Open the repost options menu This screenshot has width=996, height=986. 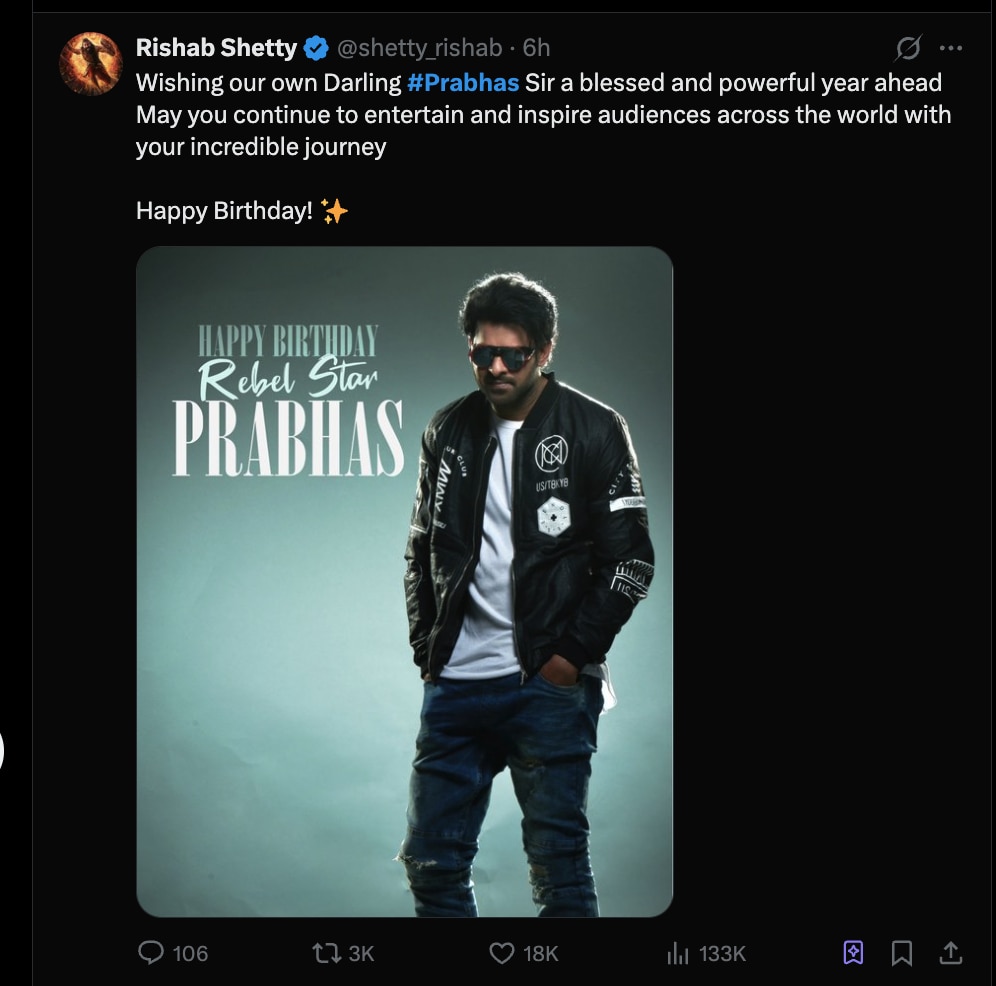coord(326,953)
